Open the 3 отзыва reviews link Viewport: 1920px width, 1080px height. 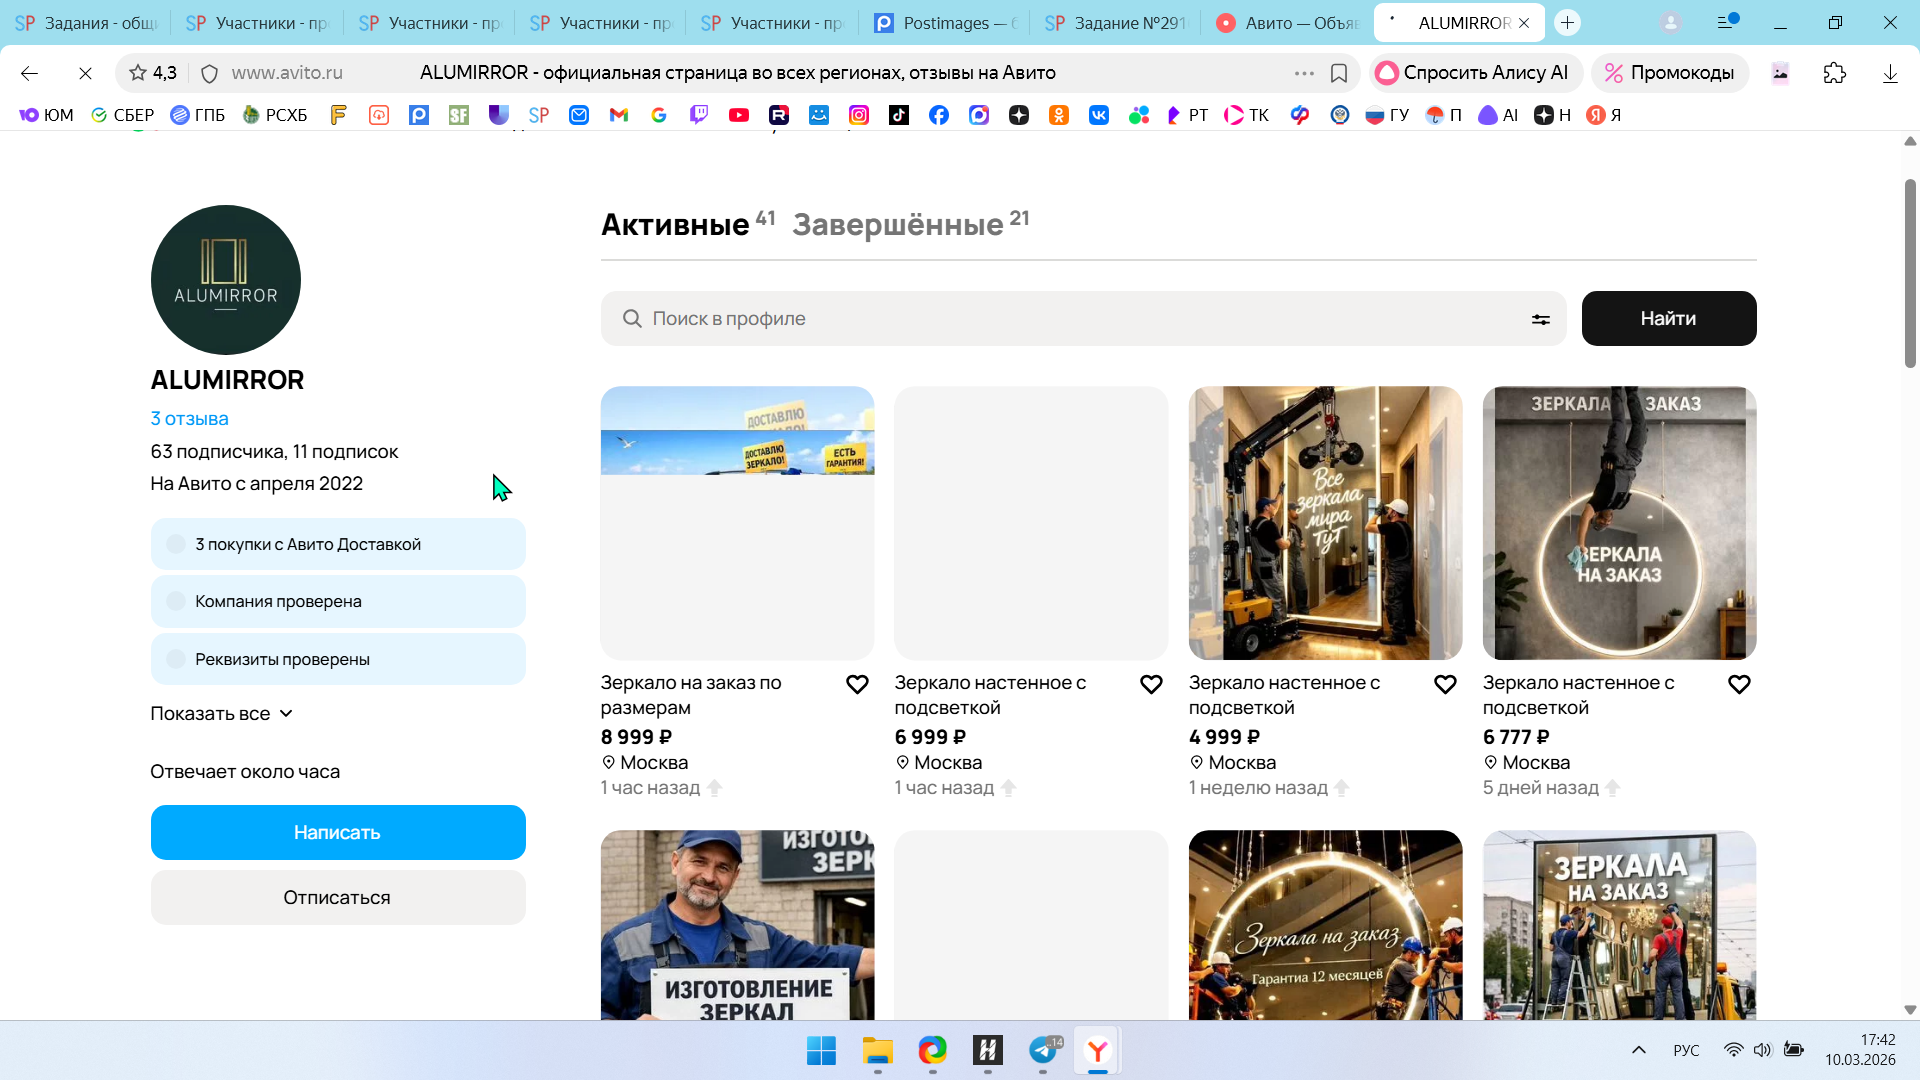pyautogui.click(x=189, y=419)
